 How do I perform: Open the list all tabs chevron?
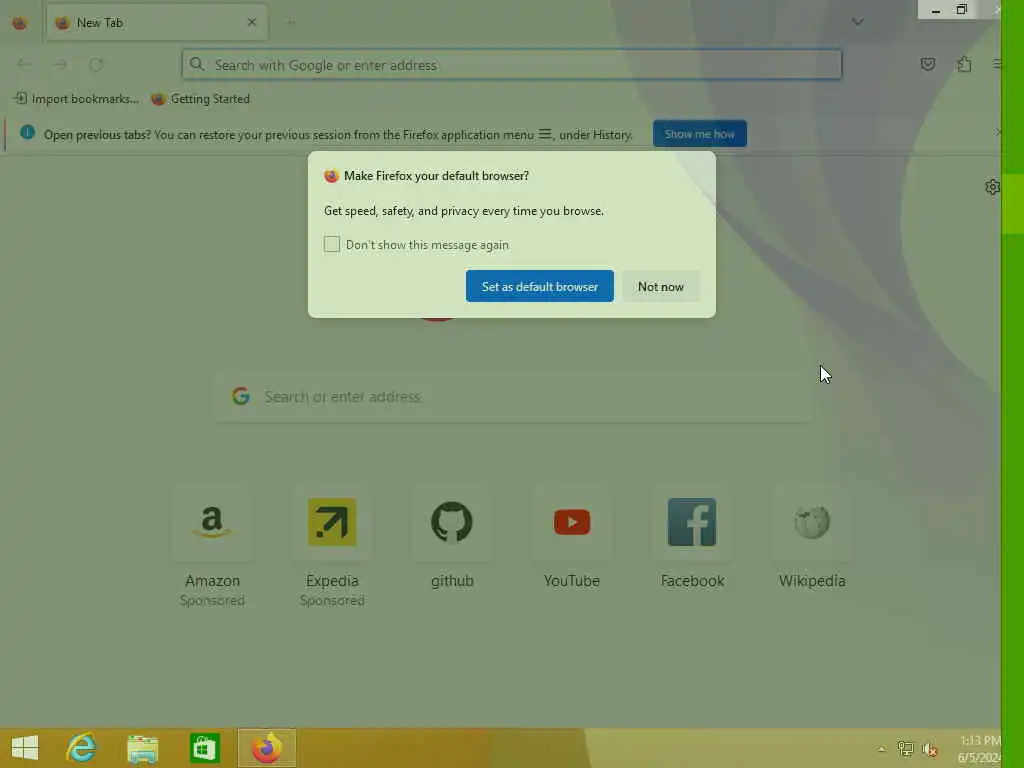coord(857,22)
